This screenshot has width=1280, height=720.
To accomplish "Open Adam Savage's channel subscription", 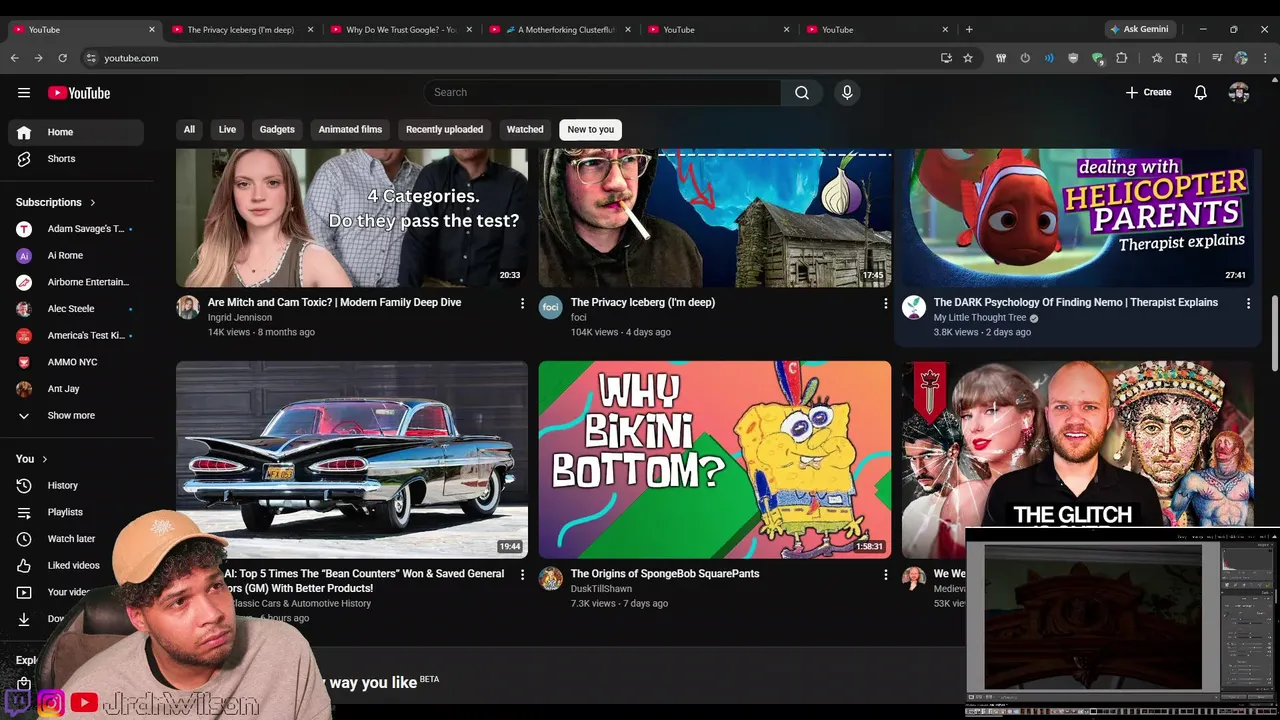I will click(x=76, y=229).
